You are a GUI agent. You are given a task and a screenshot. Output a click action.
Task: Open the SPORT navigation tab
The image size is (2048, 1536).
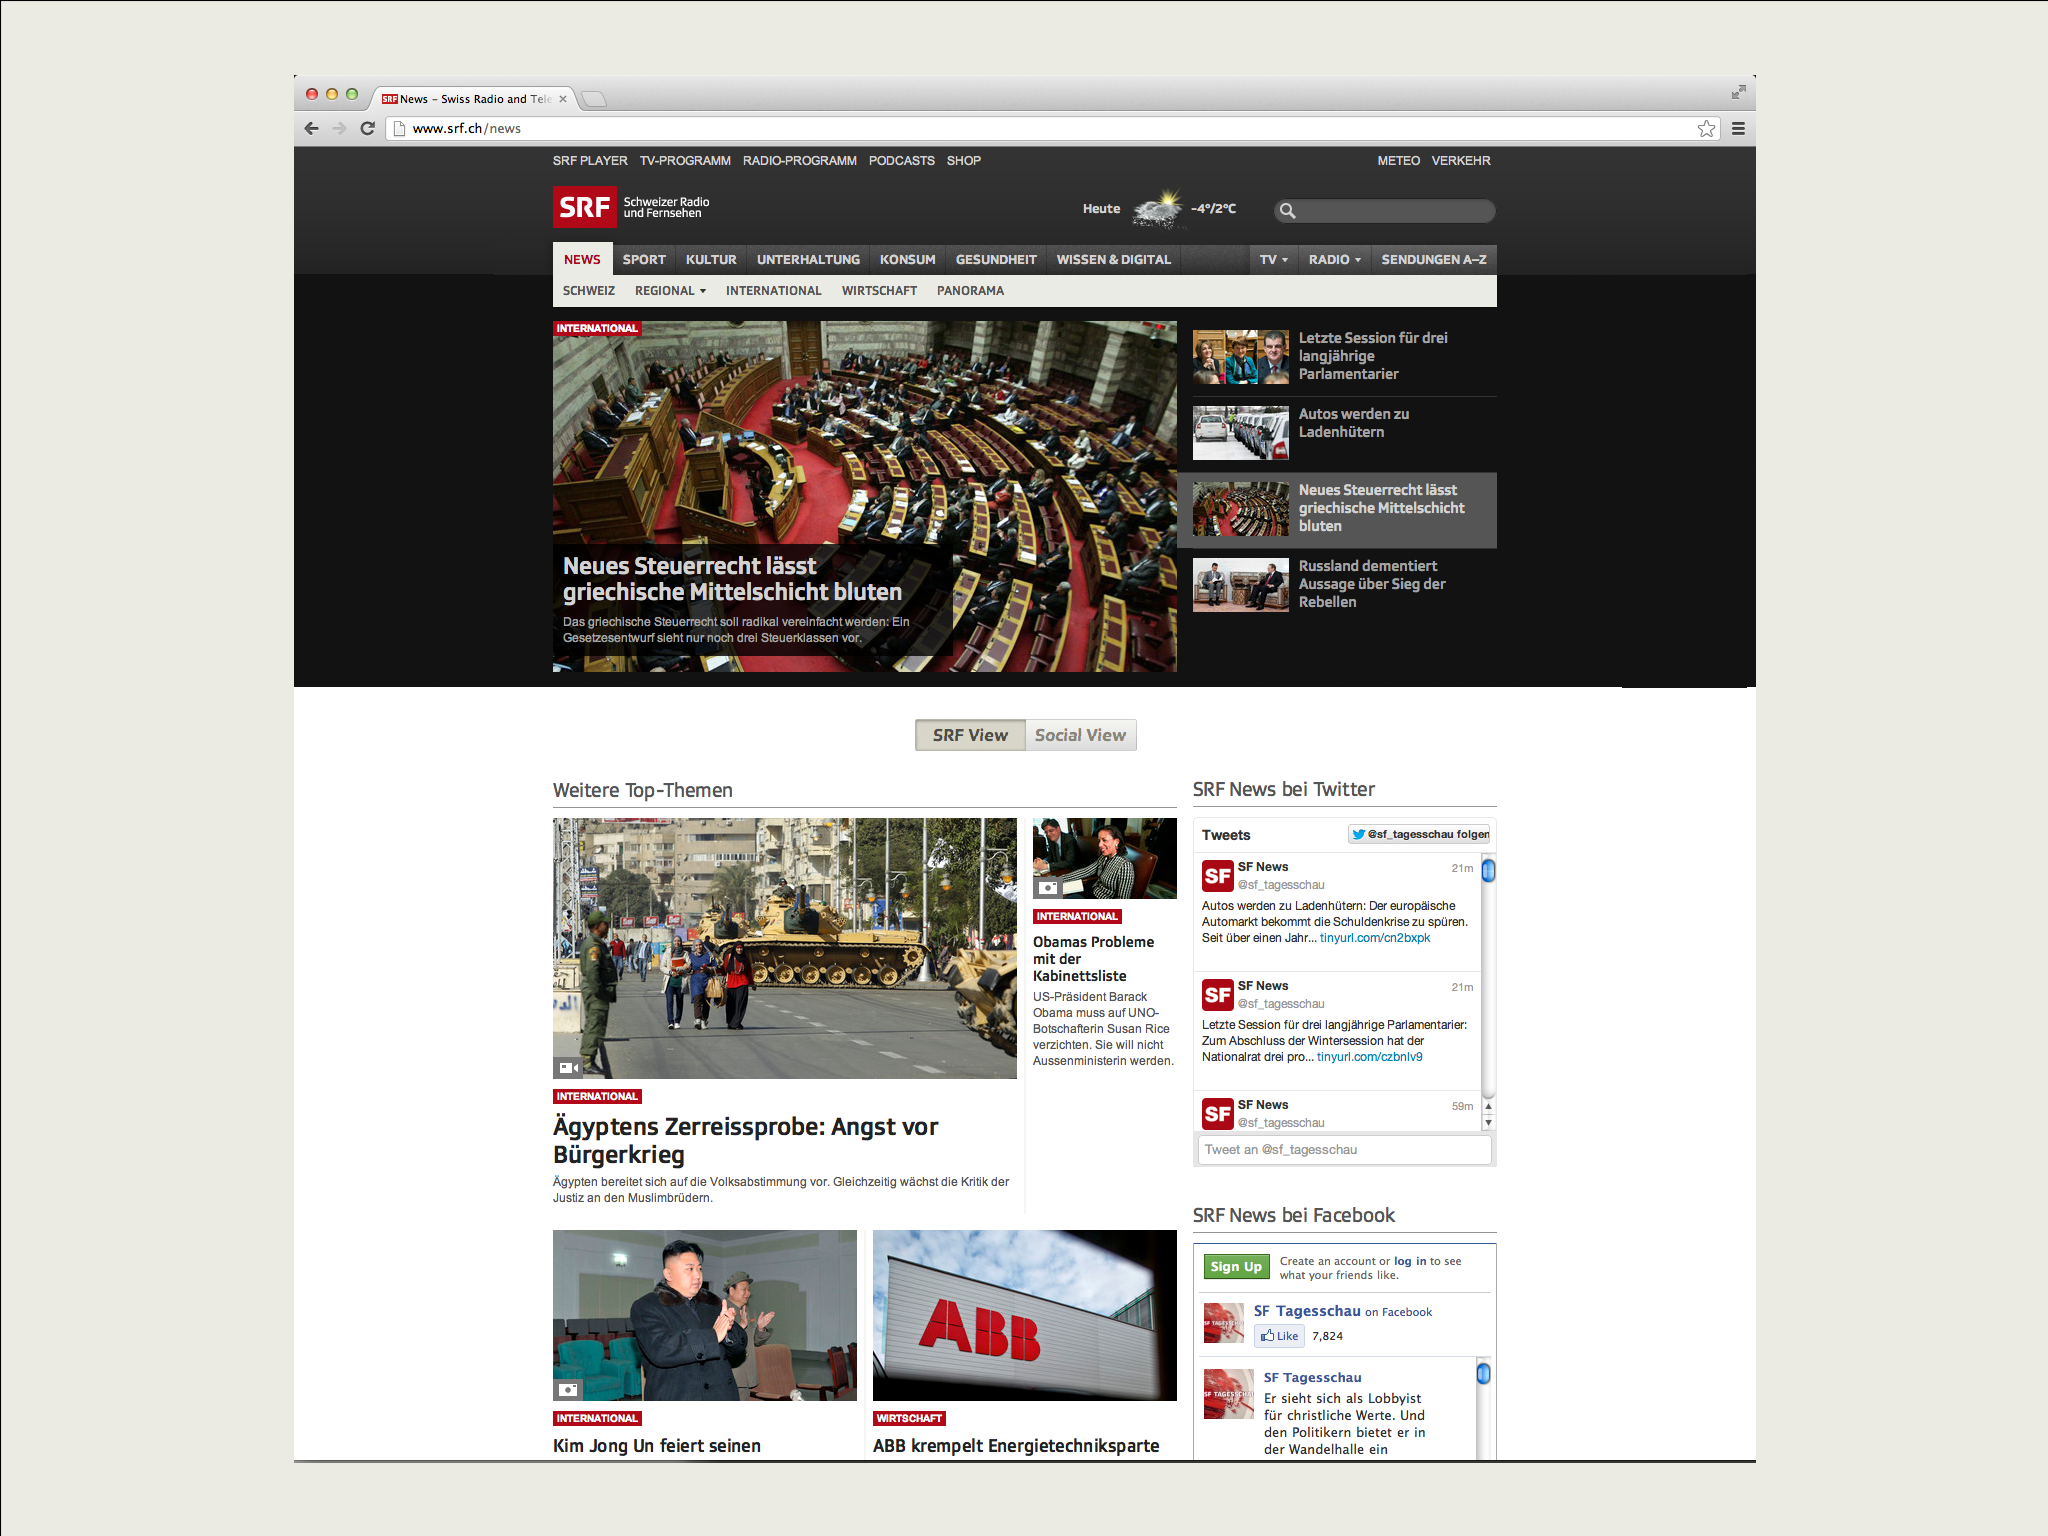coord(643,259)
